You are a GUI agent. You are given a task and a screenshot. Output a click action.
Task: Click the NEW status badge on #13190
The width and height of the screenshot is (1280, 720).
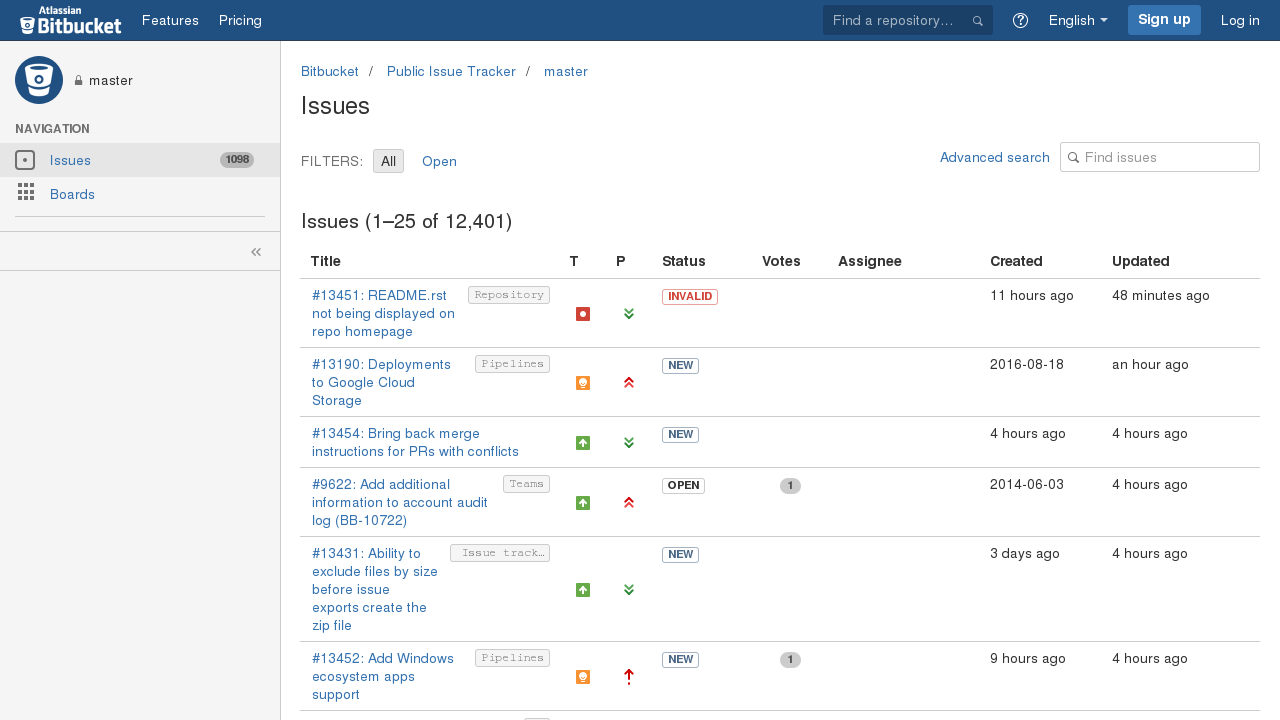[x=680, y=366]
